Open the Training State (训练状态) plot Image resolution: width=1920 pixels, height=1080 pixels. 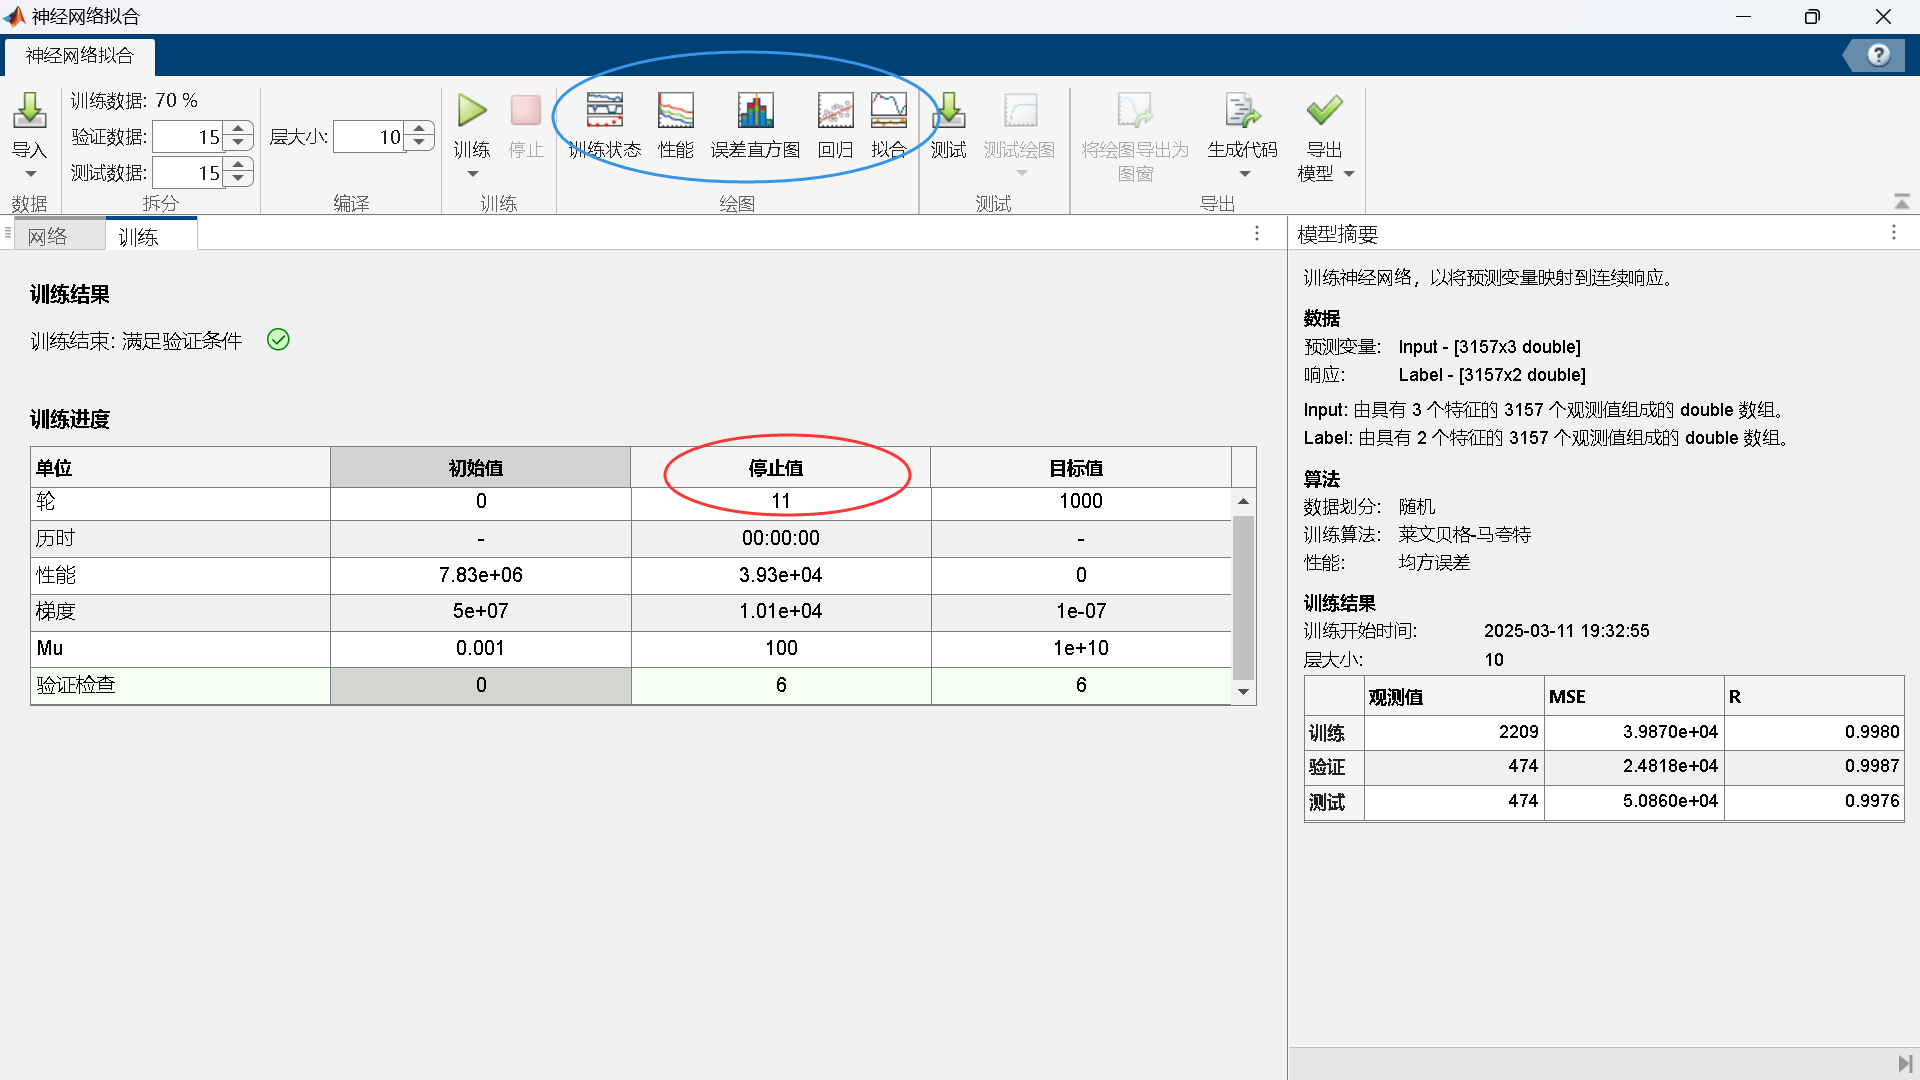pyautogui.click(x=604, y=111)
